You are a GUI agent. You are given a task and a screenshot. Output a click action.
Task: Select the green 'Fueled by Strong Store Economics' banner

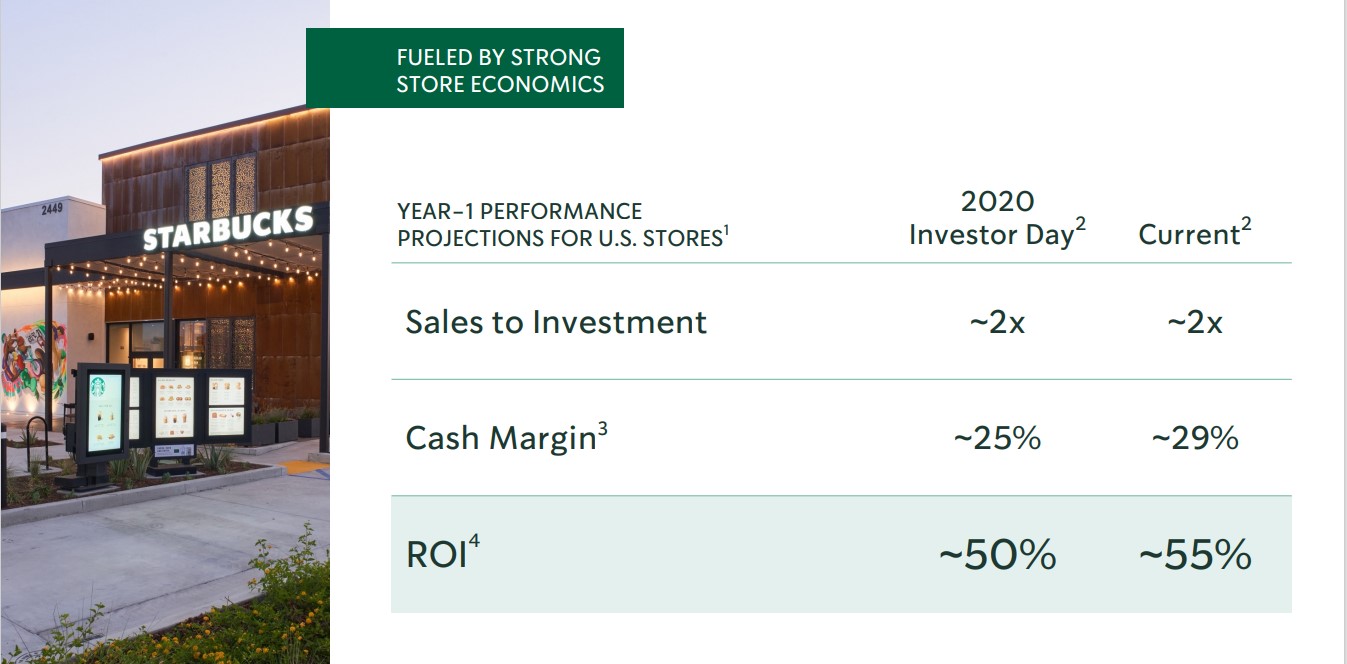(x=465, y=69)
